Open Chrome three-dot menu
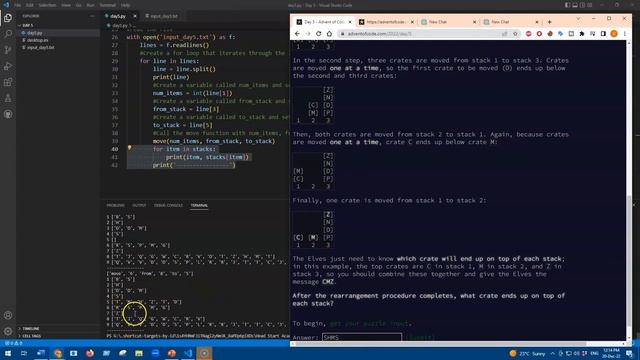 point(624,34)
